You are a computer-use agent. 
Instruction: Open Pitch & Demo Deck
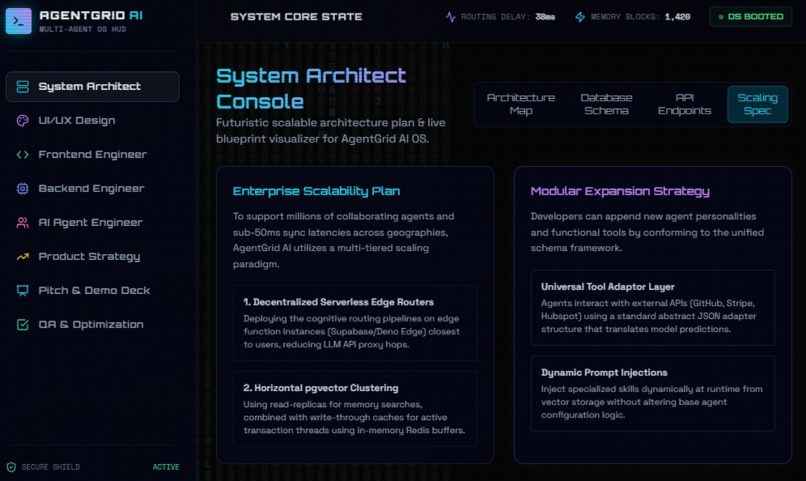(93, 290)
